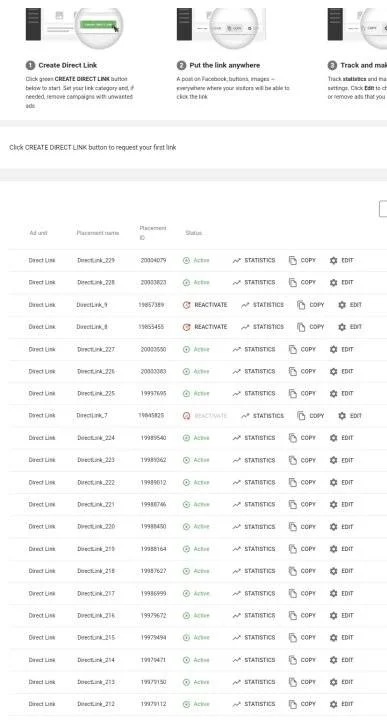Click the gear icon for DirectLink_229

pos(333,260)
